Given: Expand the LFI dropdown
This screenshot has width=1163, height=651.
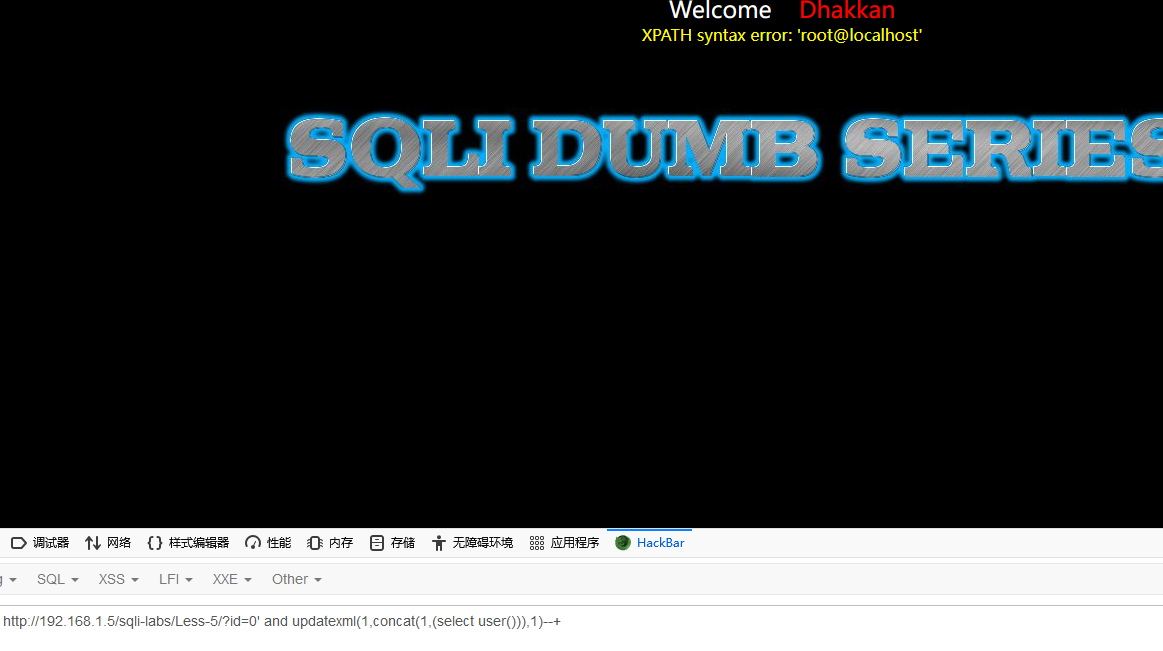Looking at the screenshot, I should [x=175, y=579].
